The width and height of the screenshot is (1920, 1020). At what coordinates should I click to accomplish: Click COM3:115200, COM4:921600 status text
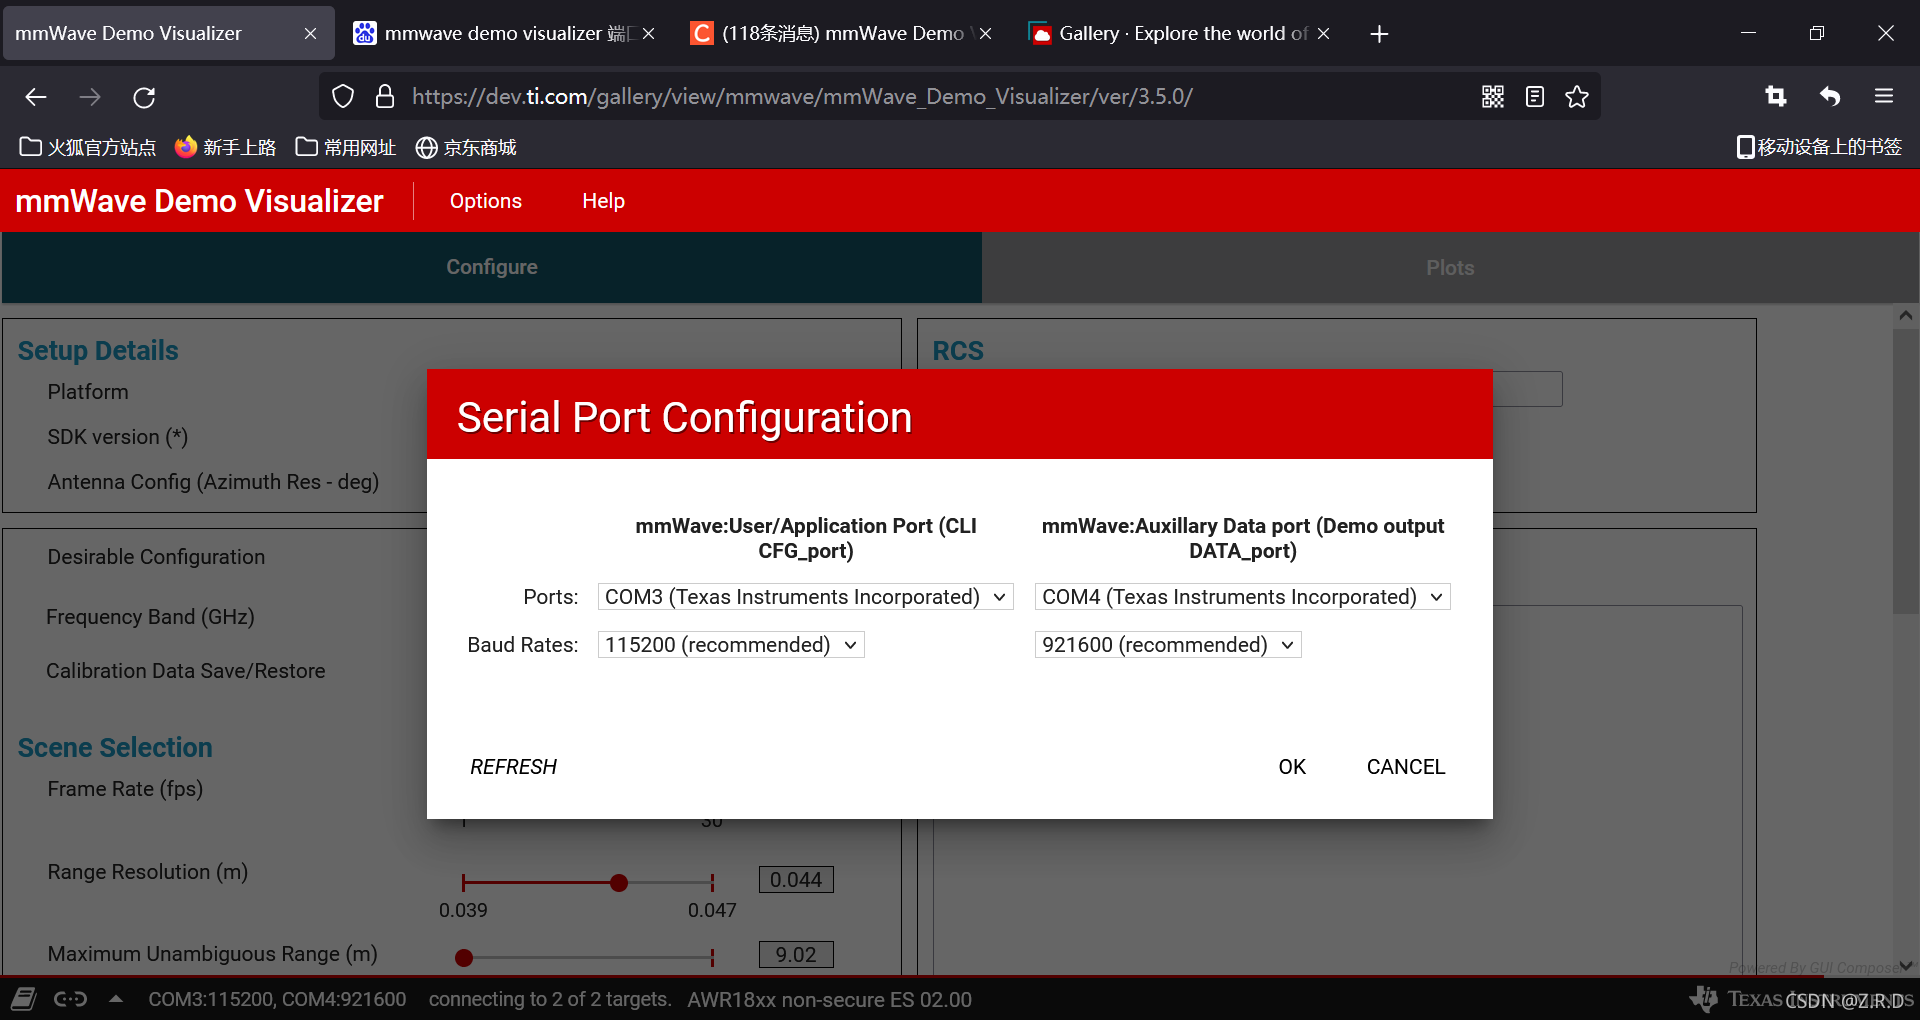pos(277,999)
